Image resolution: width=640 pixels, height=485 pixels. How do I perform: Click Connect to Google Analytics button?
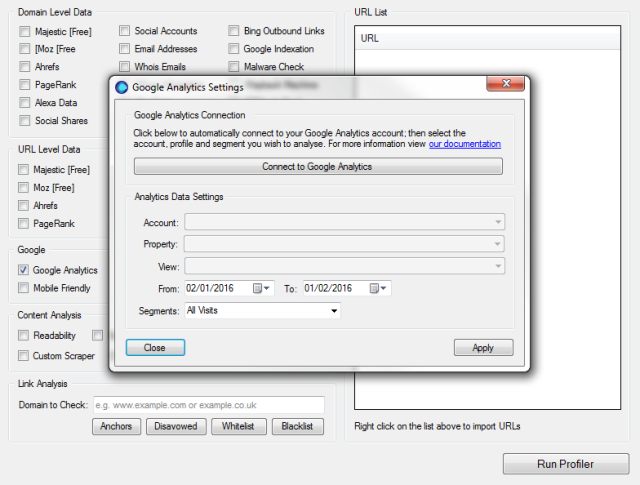[318, 167]
